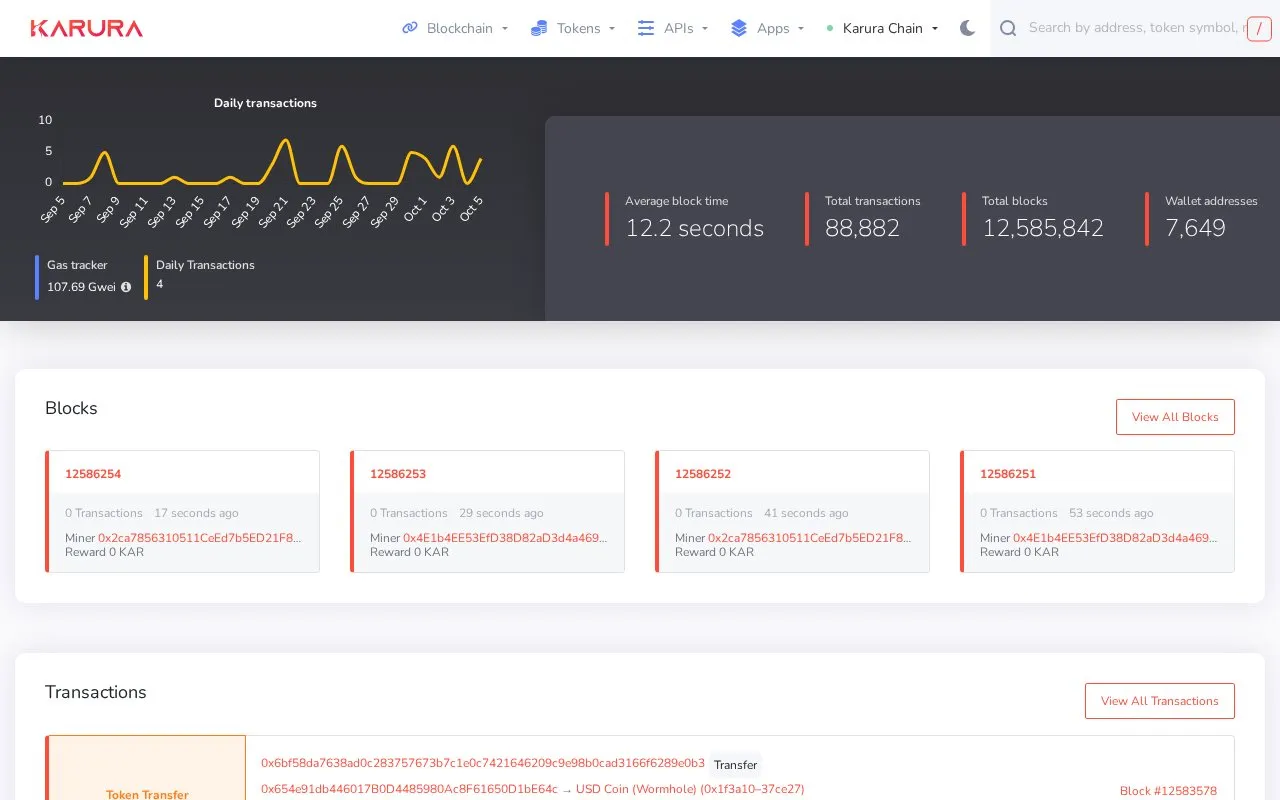Open block 12586254
Viewport: 1280px width, 800px height.
pos(93,474)
